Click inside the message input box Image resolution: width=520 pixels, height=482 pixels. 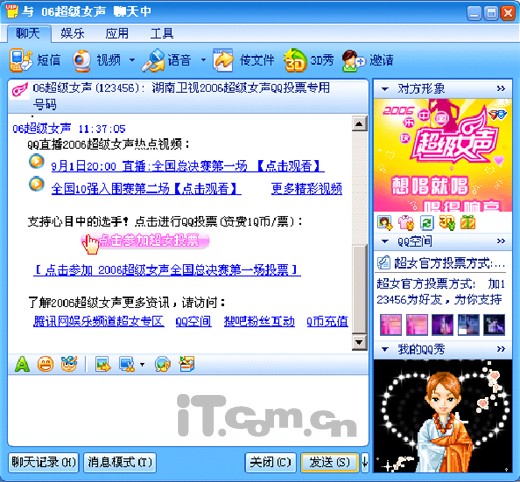[188, 410]
